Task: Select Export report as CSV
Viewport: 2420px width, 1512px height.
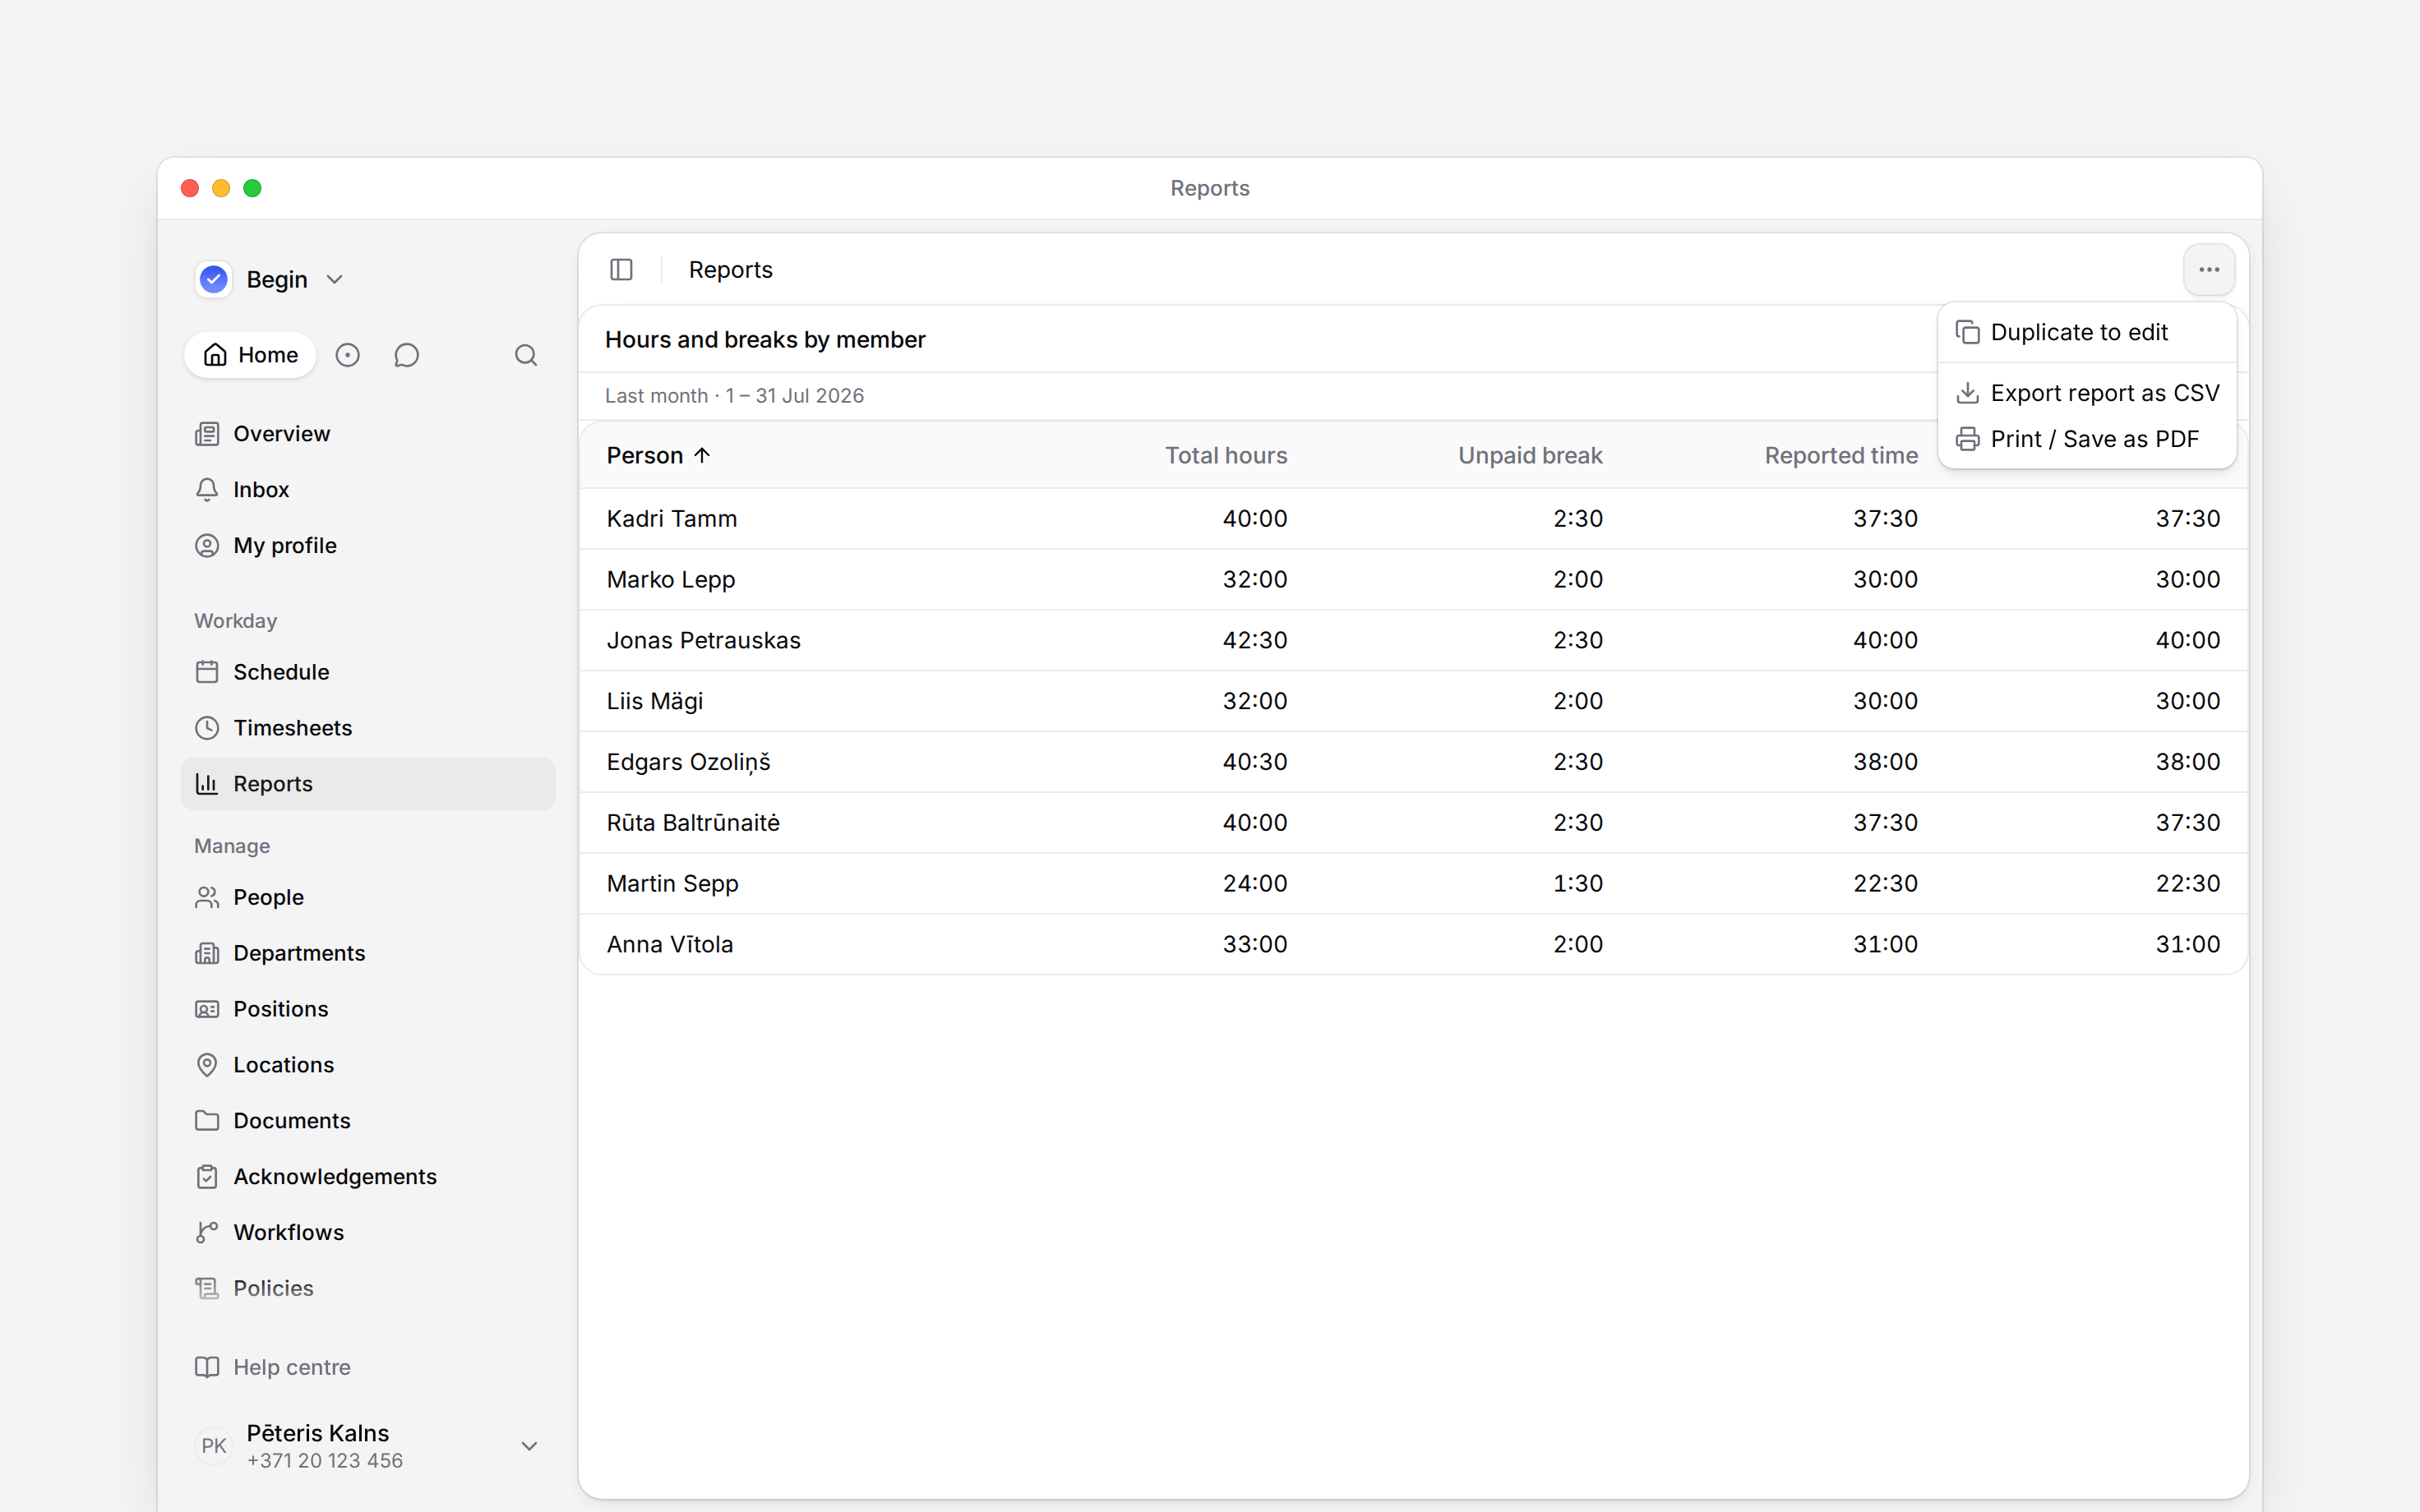Action: [x=2087, y=393]
